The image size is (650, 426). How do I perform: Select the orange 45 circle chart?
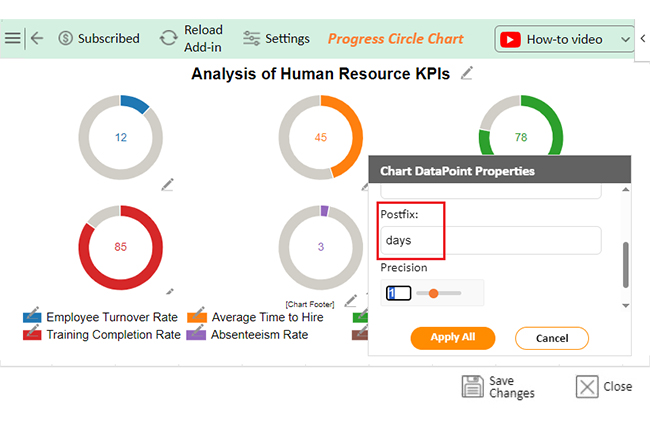(x=320, y=137)
